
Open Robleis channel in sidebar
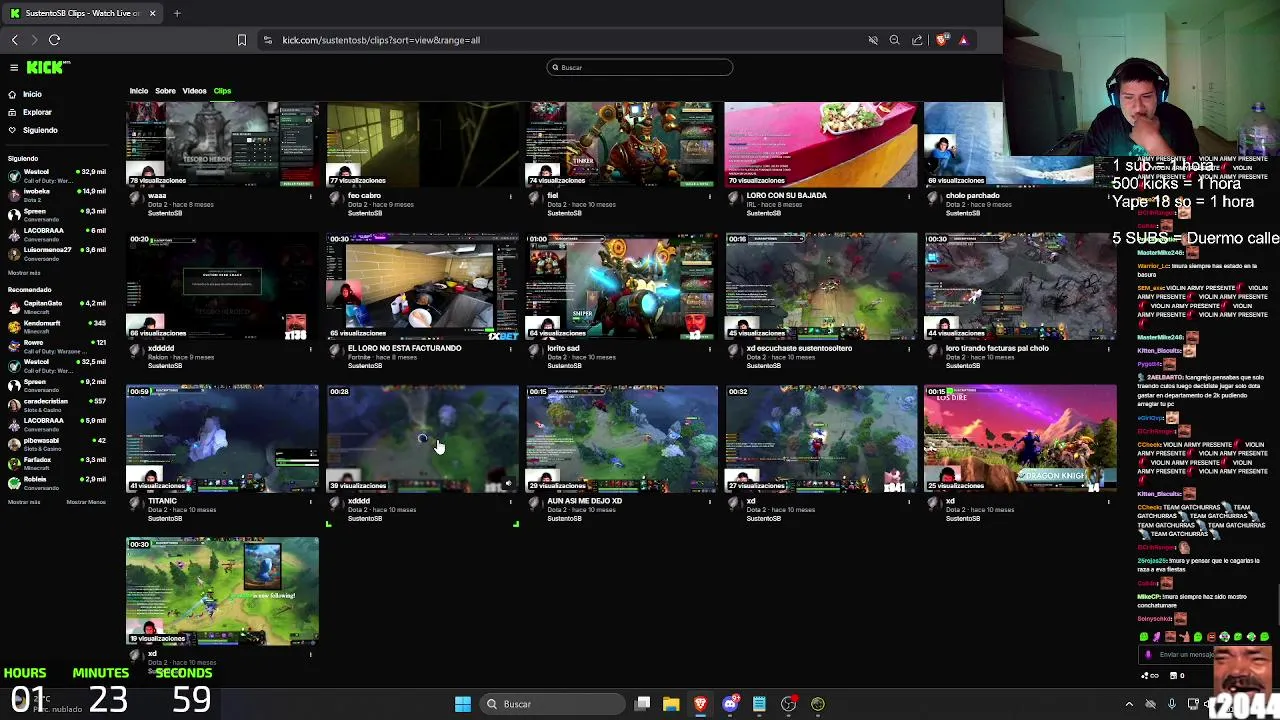57,483
